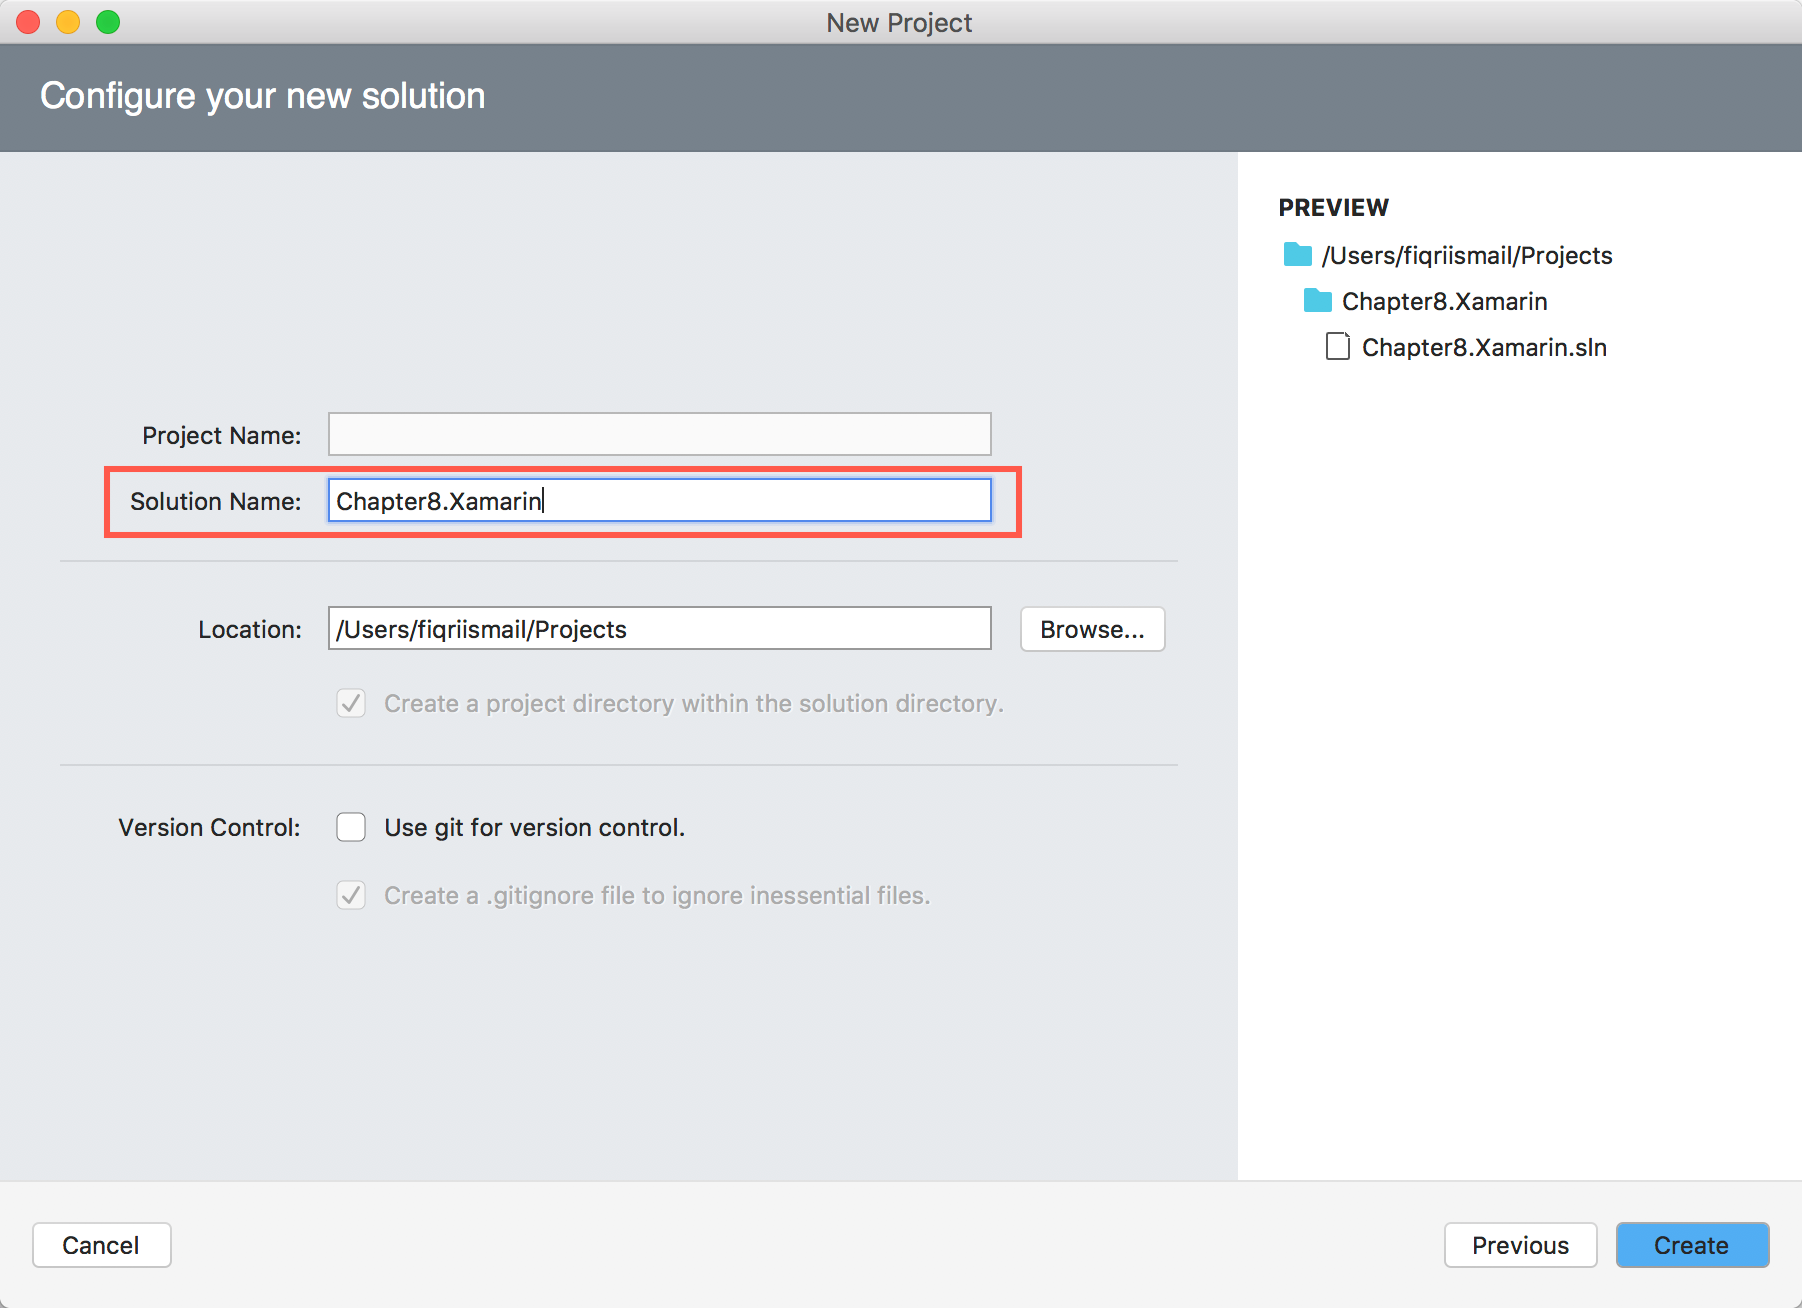Click the Chapter8.Xamarin.sln file icon

(1337, 346)
